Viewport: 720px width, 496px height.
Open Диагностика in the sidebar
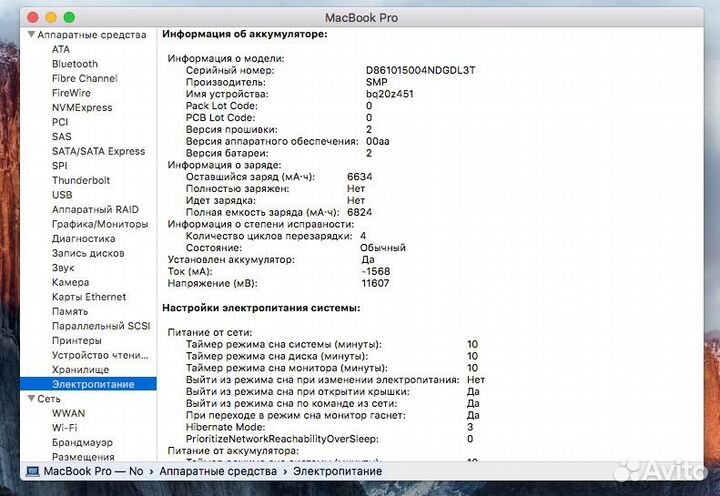(83, 238)
